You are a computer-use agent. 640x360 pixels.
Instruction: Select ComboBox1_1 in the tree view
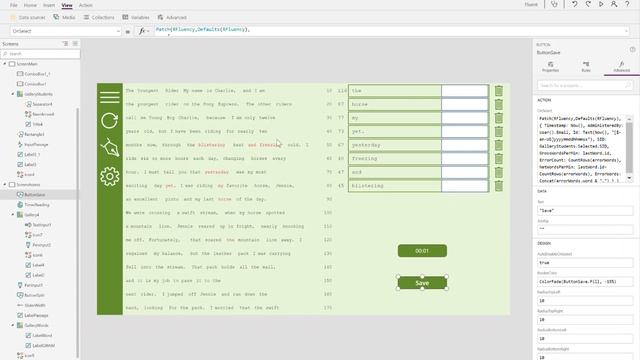(x=37, y=74)
